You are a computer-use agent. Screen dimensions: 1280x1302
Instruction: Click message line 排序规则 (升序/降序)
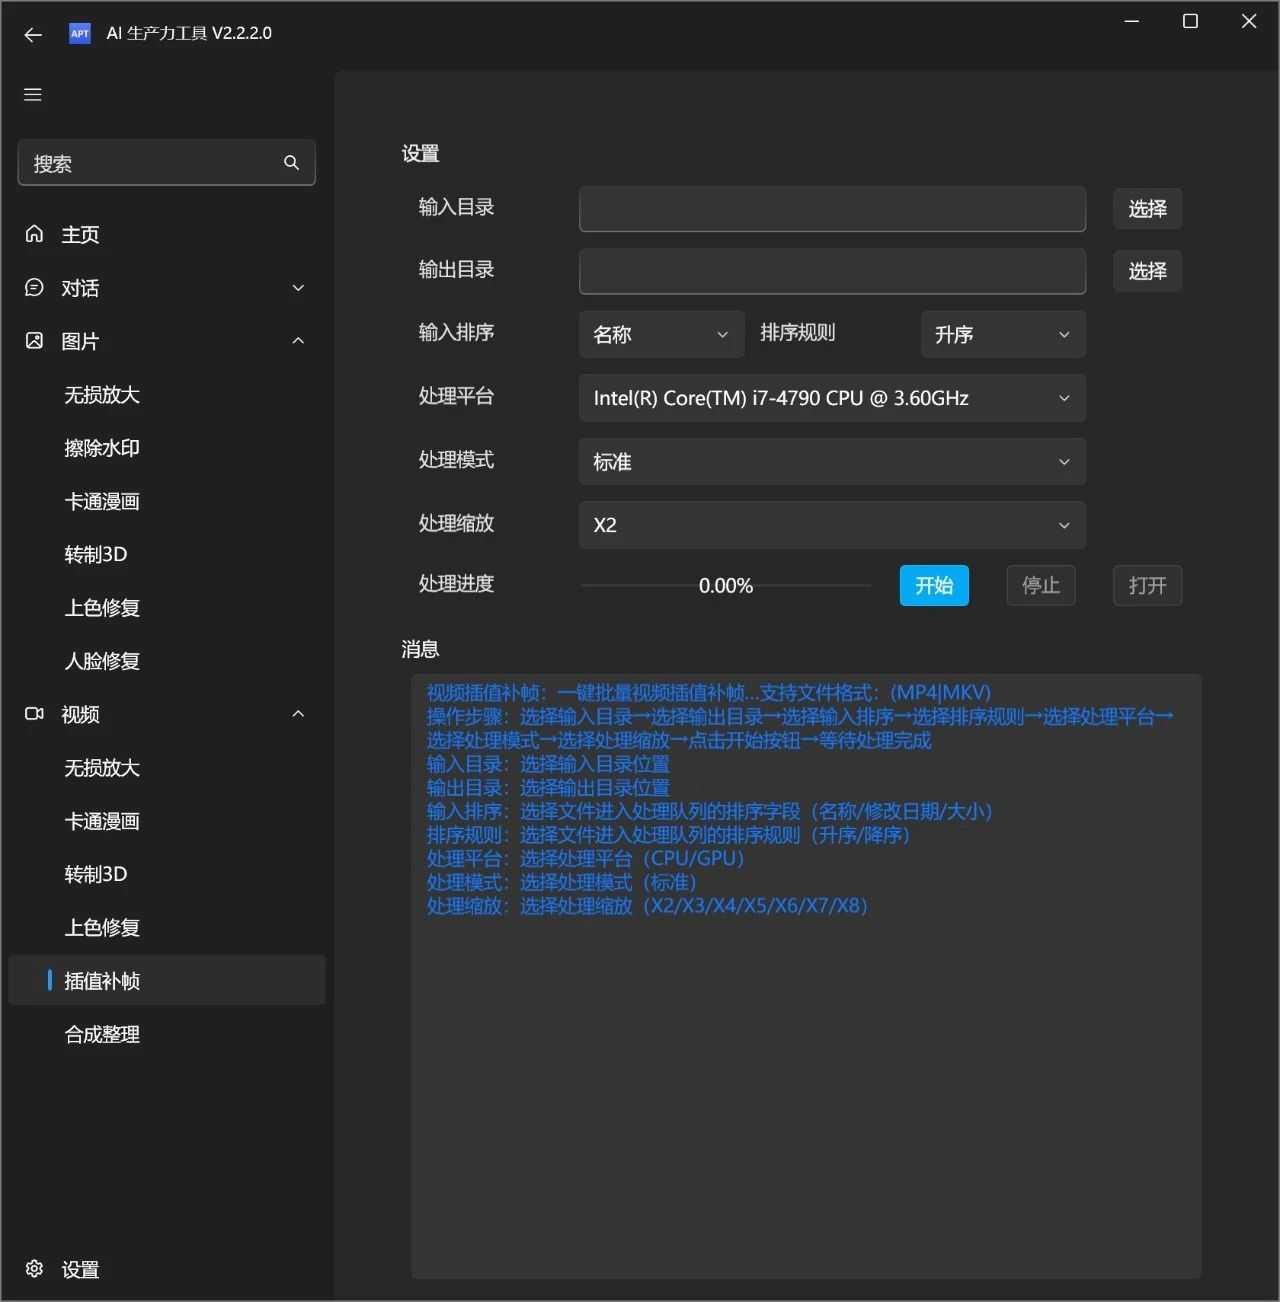668,835
